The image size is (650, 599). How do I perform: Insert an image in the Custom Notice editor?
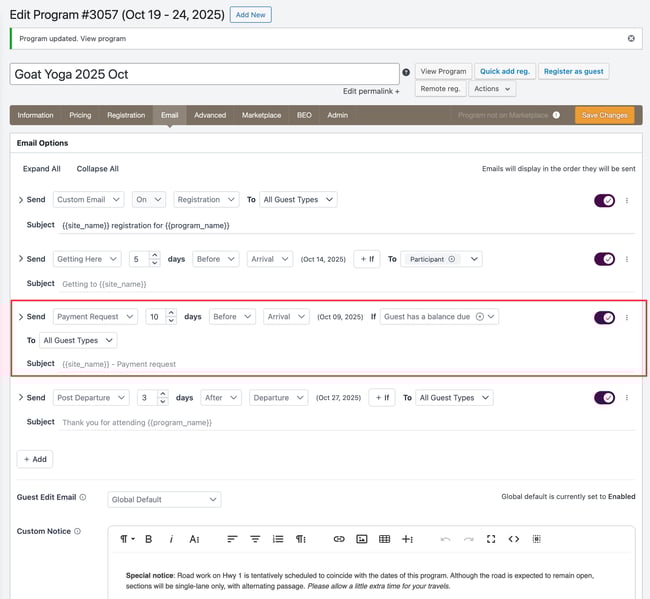pyautogui.click(x=362, y=539)
